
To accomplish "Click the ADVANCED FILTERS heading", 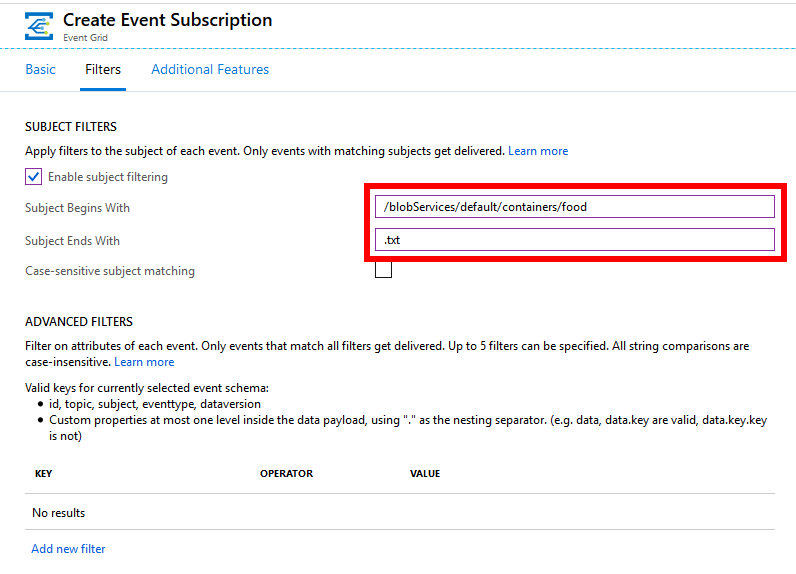I will (x=79, y=322).
